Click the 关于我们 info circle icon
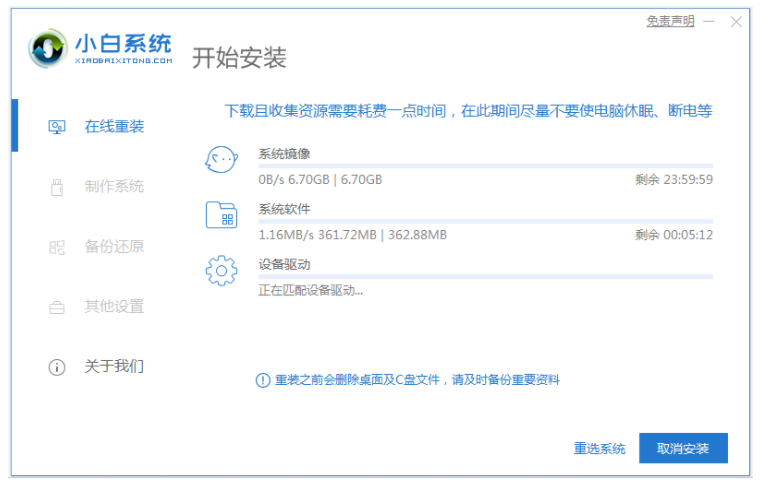The image size is (764, 489). 57,367
